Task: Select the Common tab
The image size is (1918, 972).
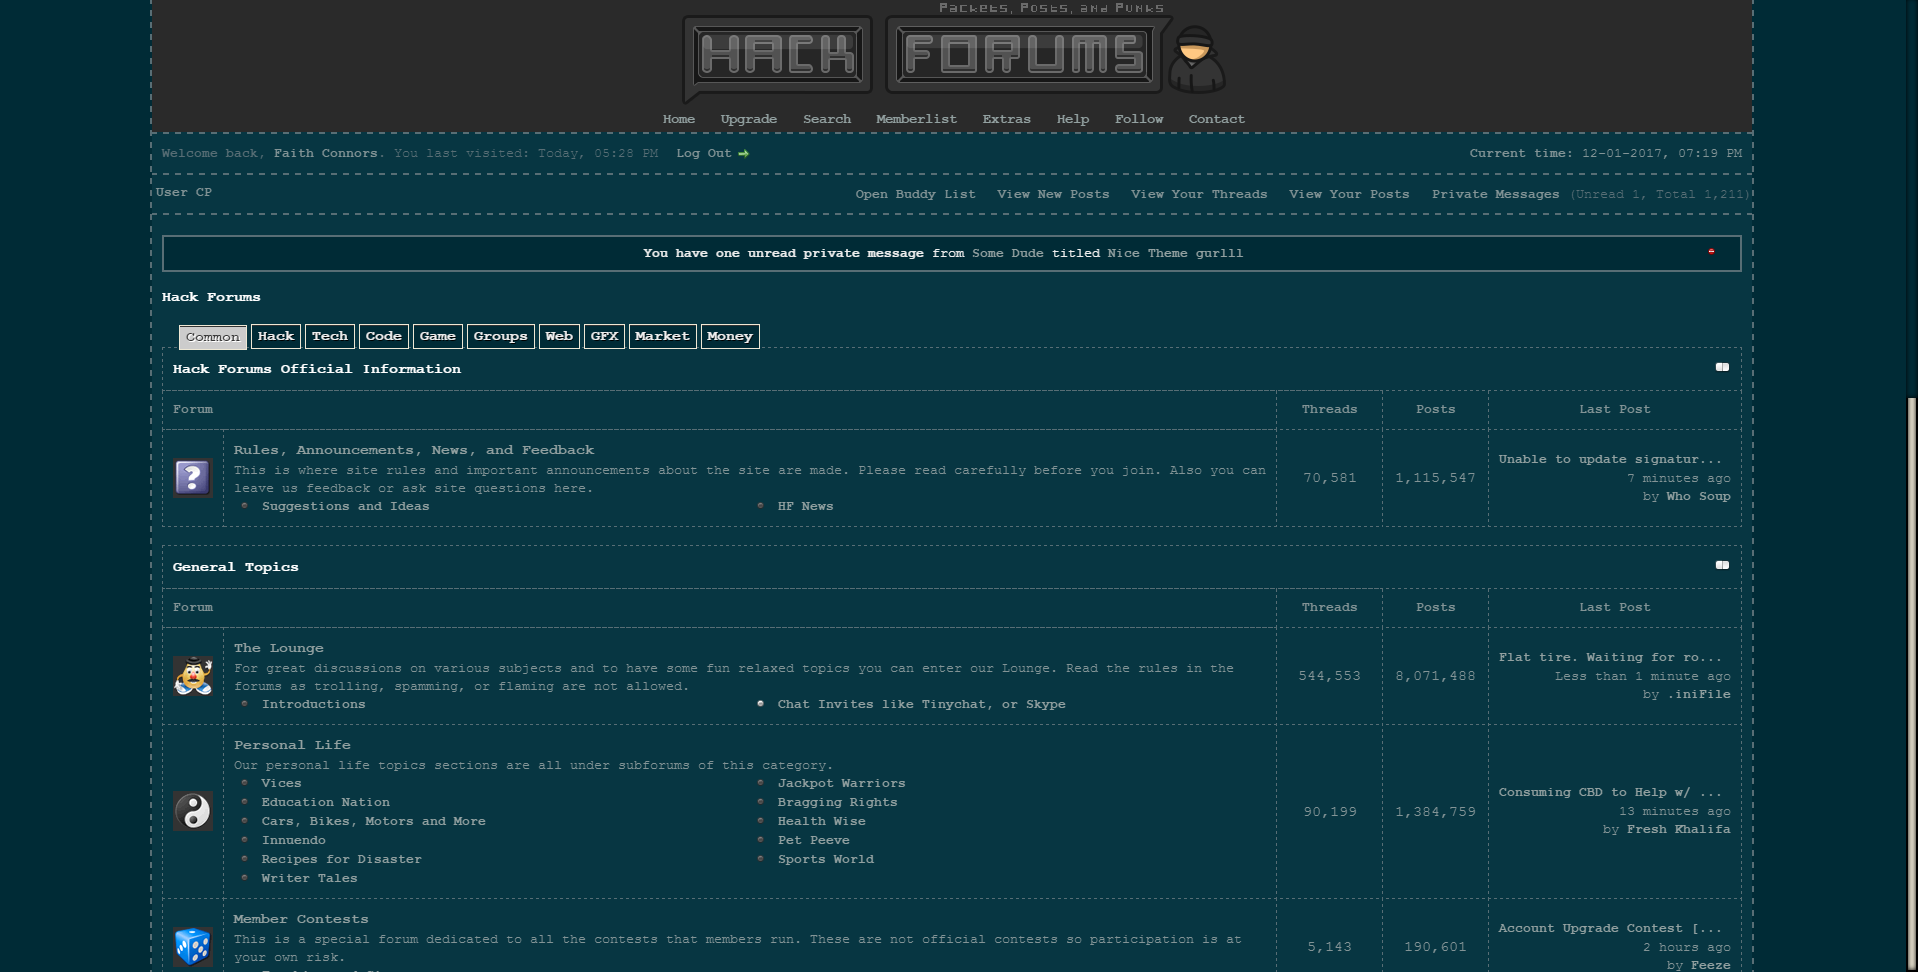Action: click(213, 337)
